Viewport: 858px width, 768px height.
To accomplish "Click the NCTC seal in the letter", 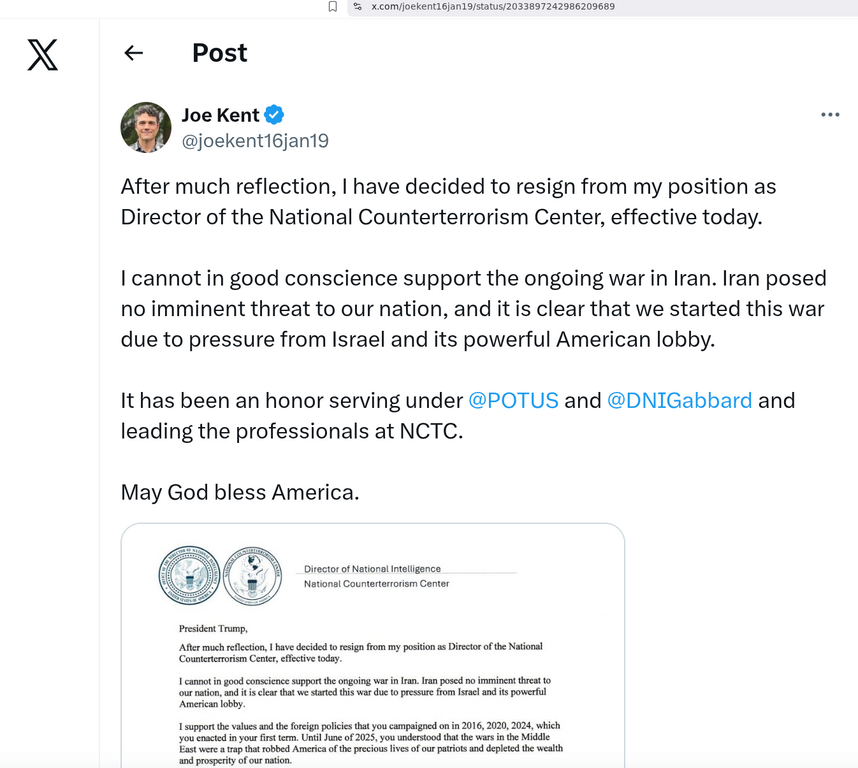I will coord(252,575).
